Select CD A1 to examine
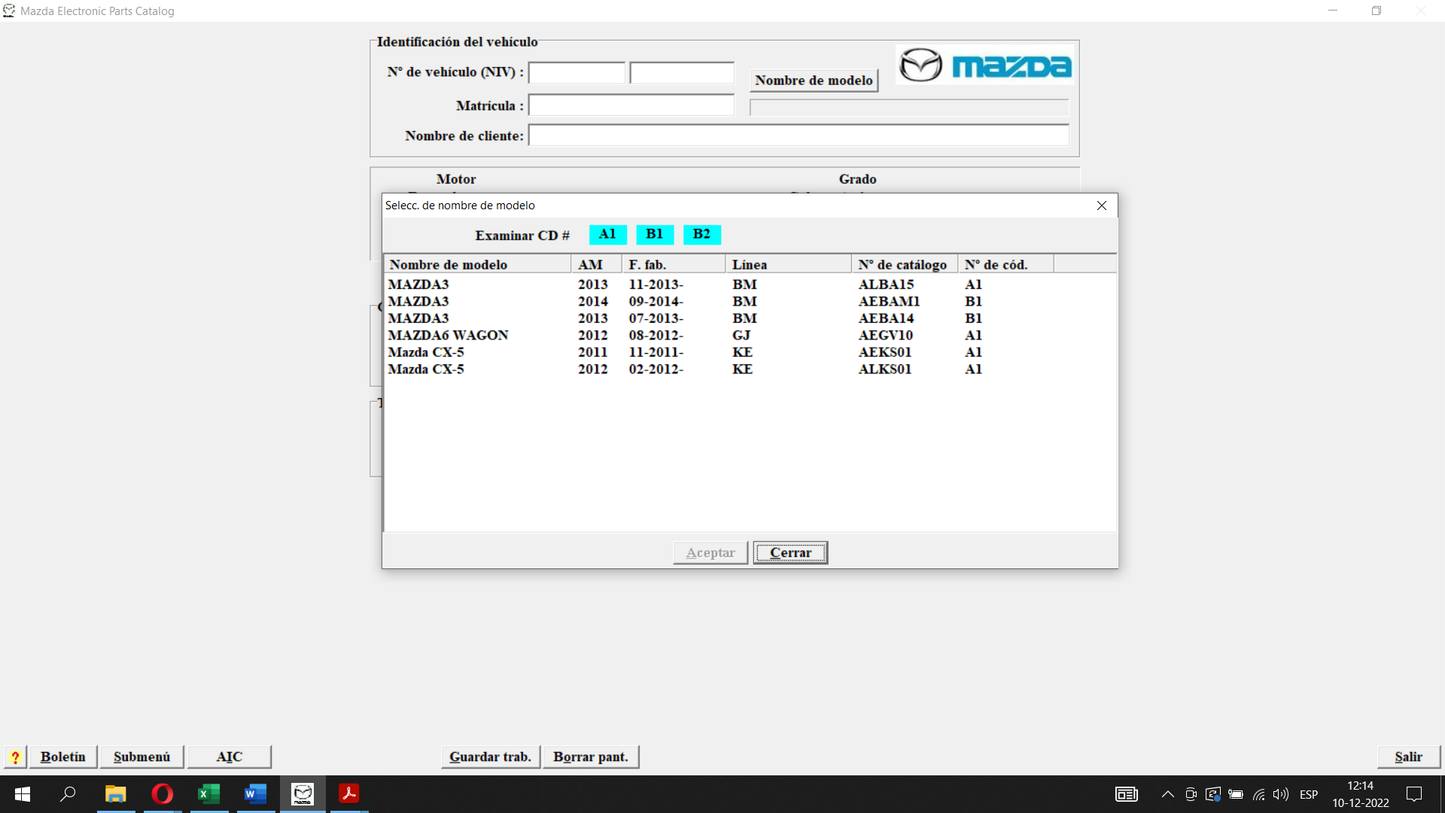Screen dimensions: 1445x813 click(x=608, y=234)
